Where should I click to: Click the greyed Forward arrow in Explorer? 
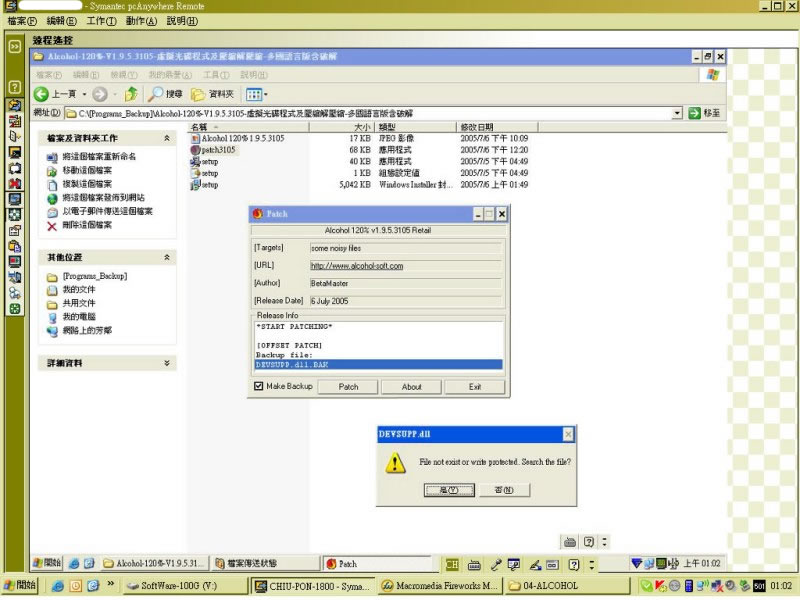[100, 94]
